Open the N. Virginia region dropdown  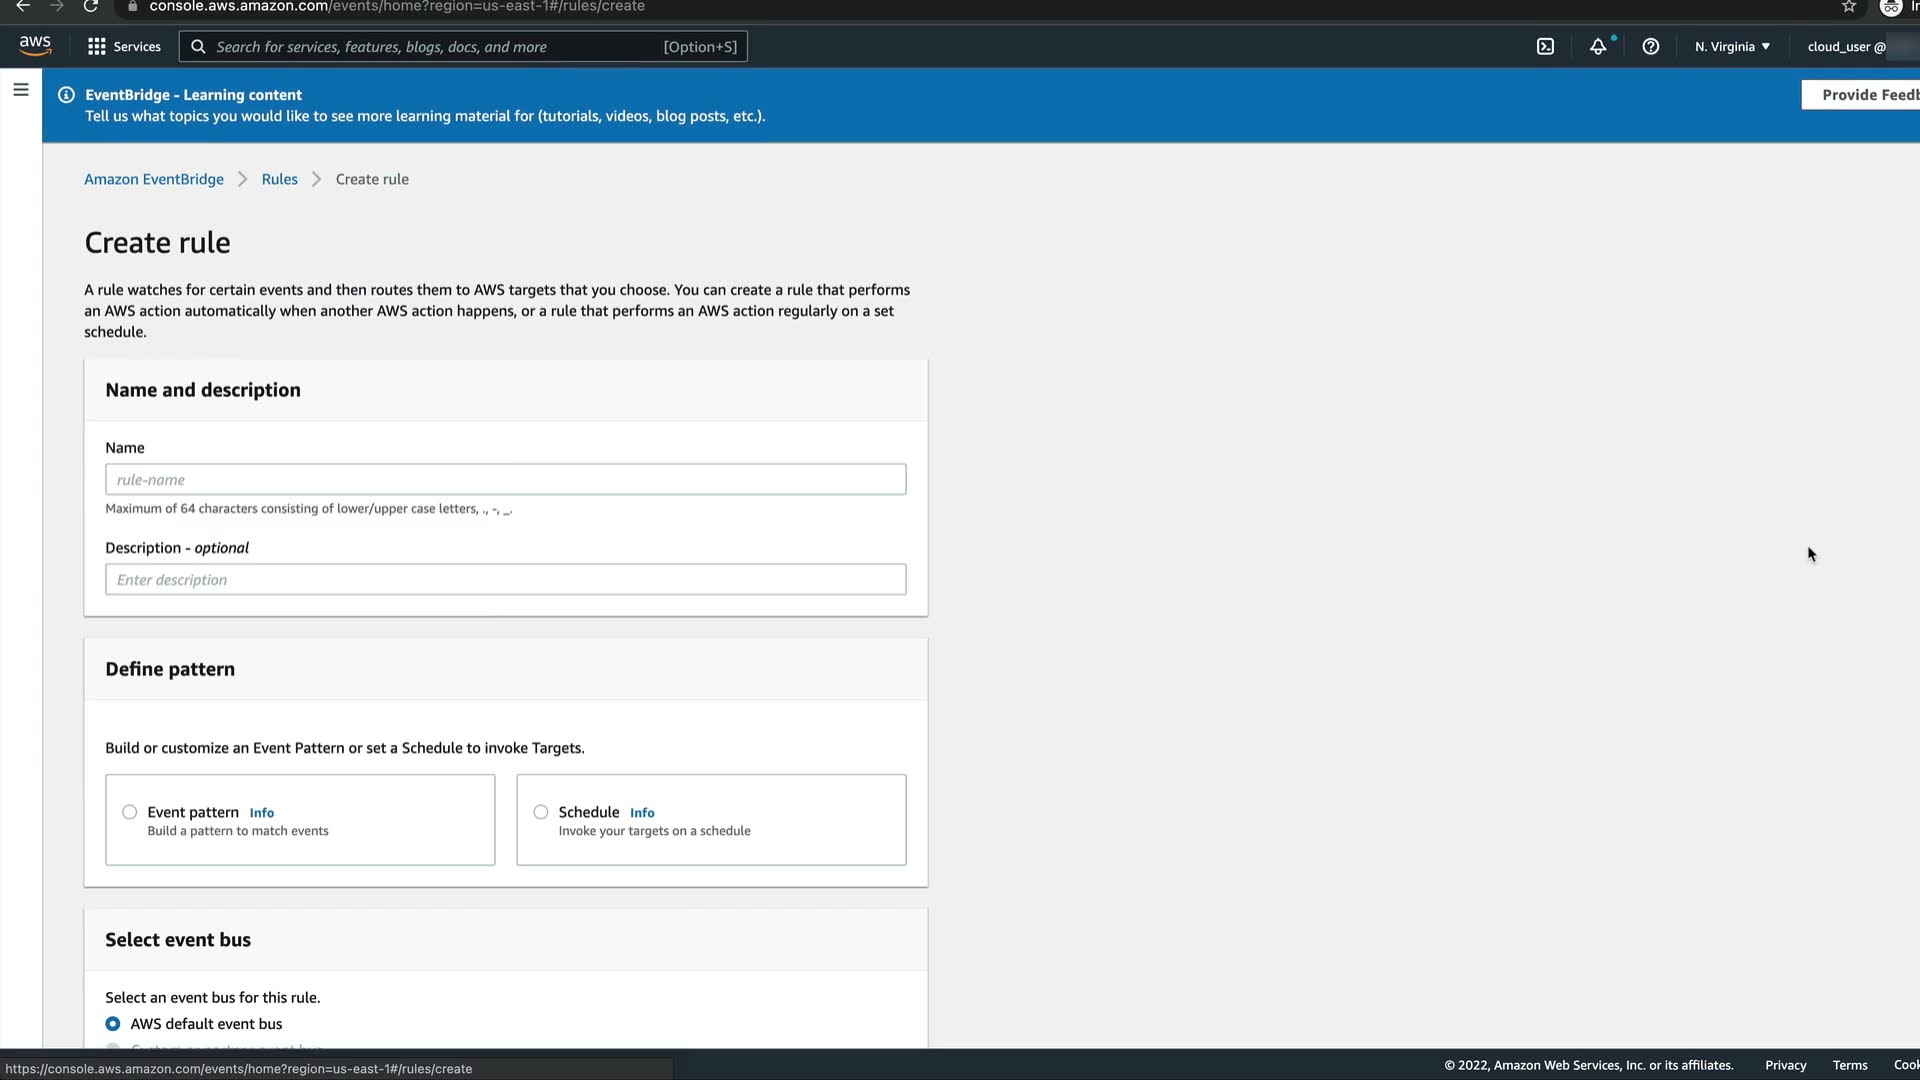coord(1732,46)
